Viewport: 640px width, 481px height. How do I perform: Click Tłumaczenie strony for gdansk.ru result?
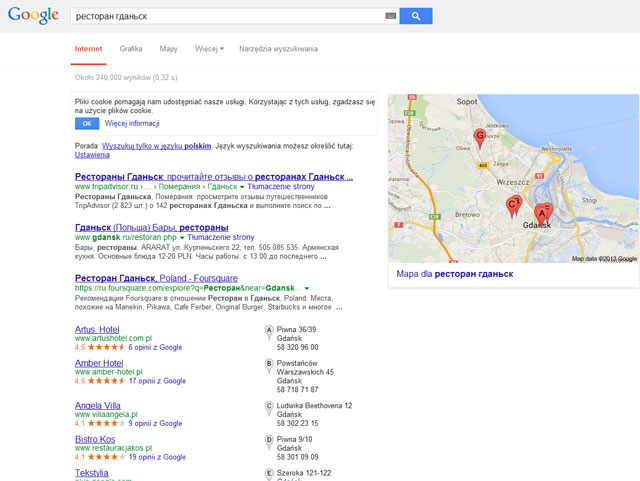[221, 237]
